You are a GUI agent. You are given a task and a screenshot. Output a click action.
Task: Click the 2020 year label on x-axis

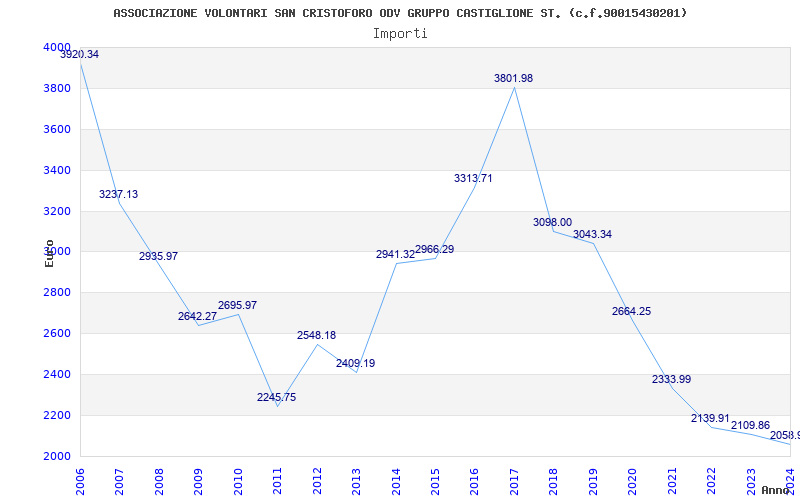click(x=633, y=481)
